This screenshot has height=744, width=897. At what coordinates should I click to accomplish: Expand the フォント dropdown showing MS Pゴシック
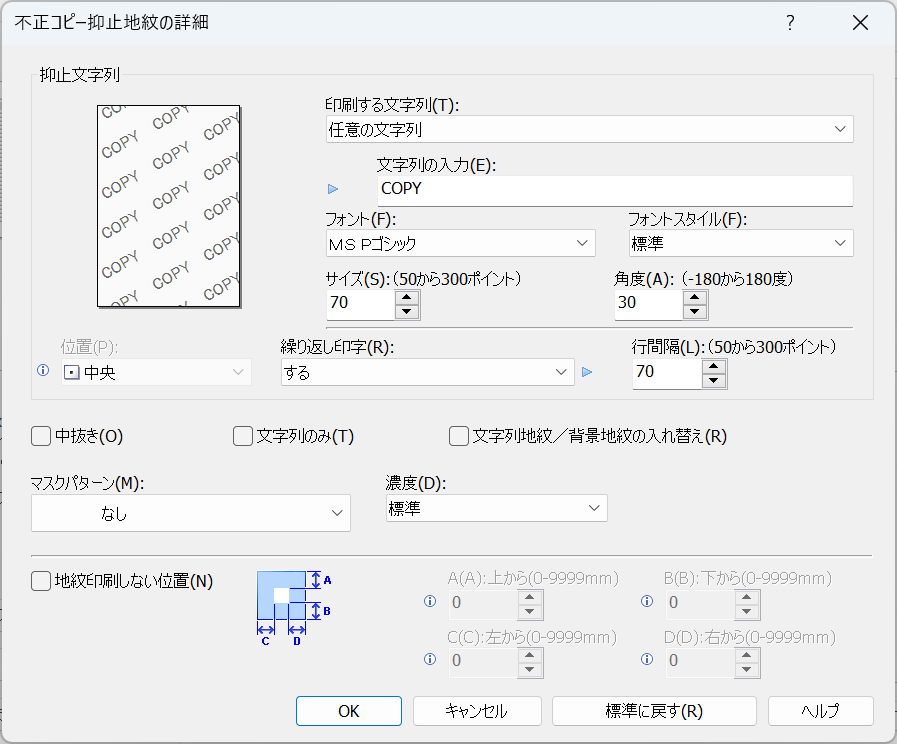[460, 243]
